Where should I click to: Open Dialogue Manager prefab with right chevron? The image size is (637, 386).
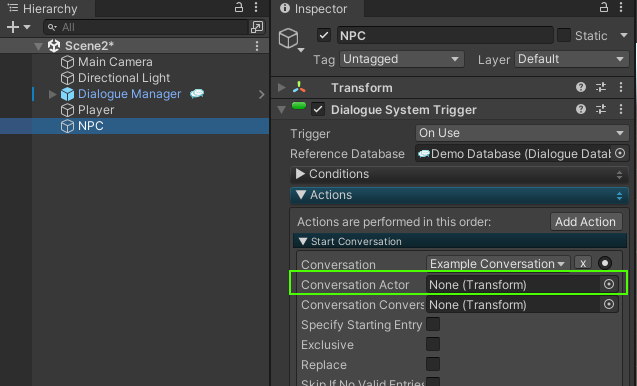(262, 94)
